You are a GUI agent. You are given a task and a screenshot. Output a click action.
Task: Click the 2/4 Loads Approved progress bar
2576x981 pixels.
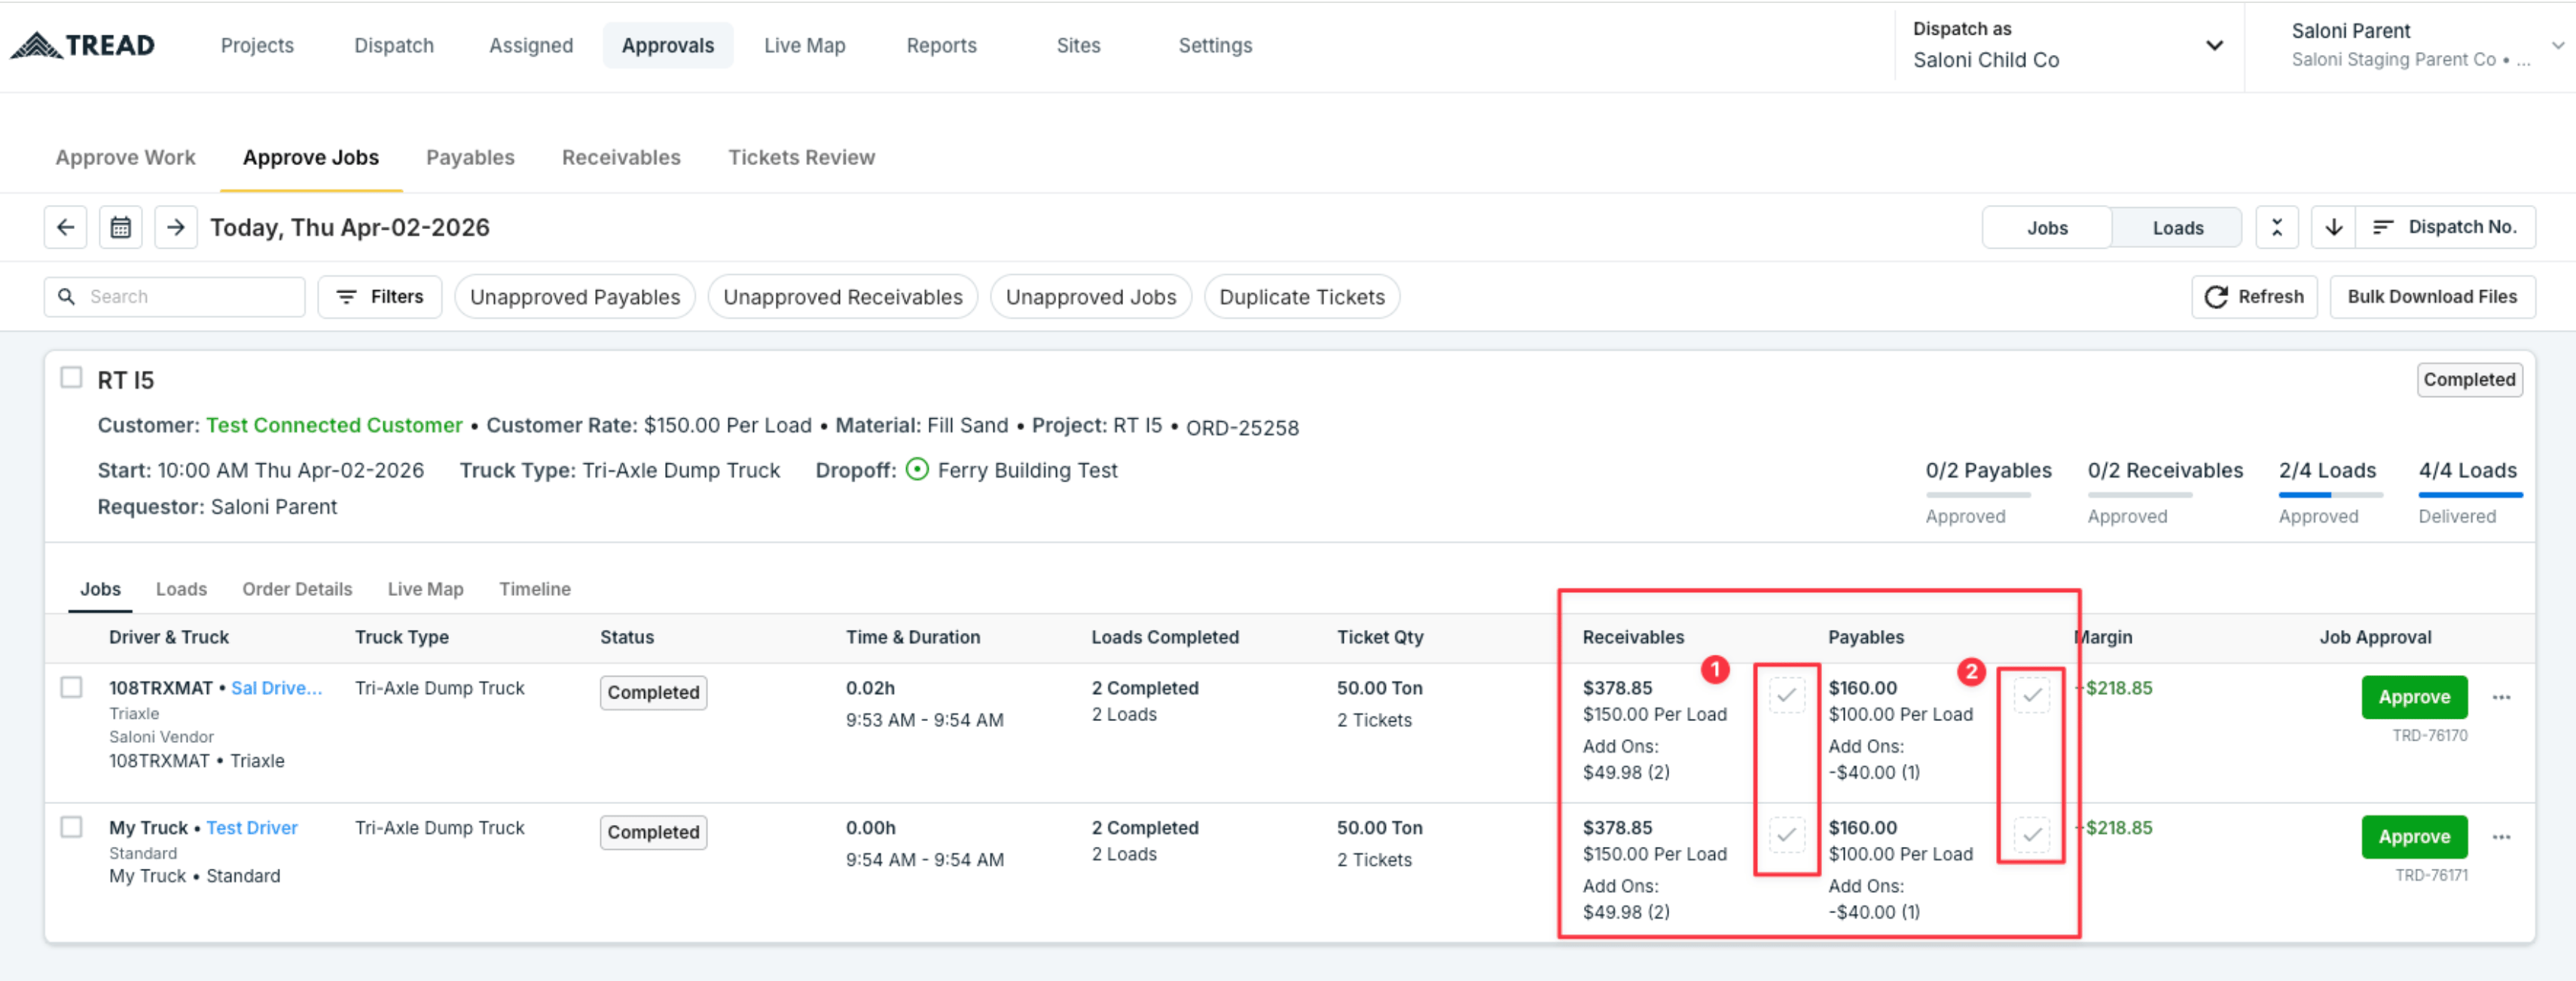pyautogui.click(x=2330, y=494)
